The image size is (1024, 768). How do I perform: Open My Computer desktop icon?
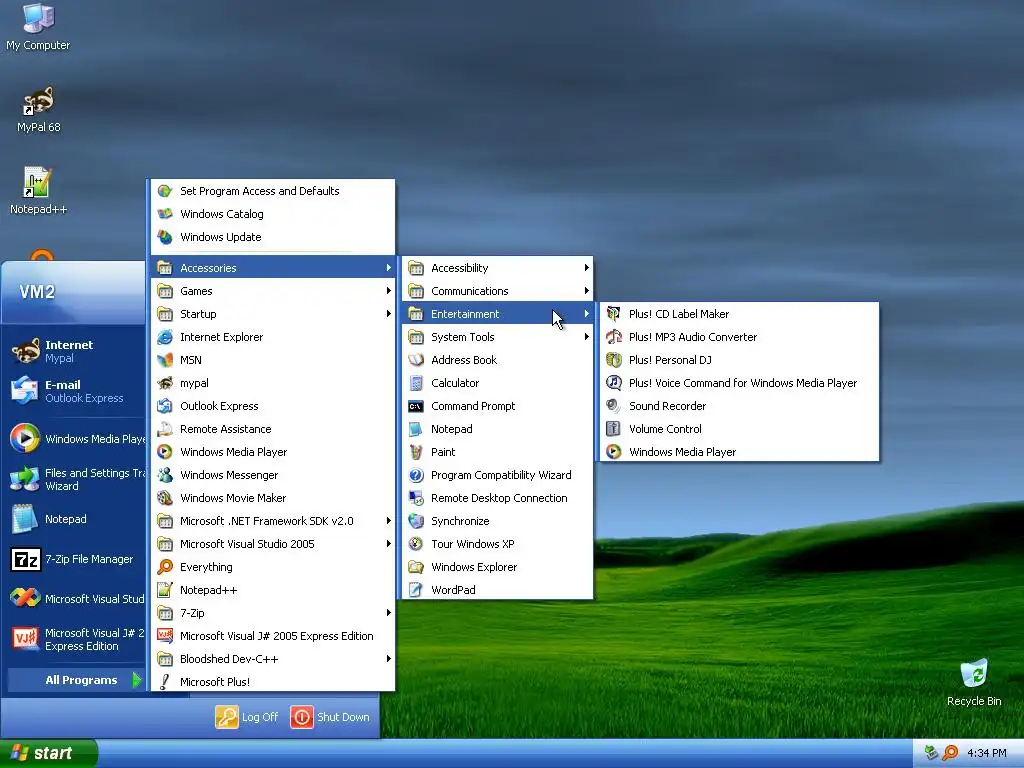click(38, 18)
